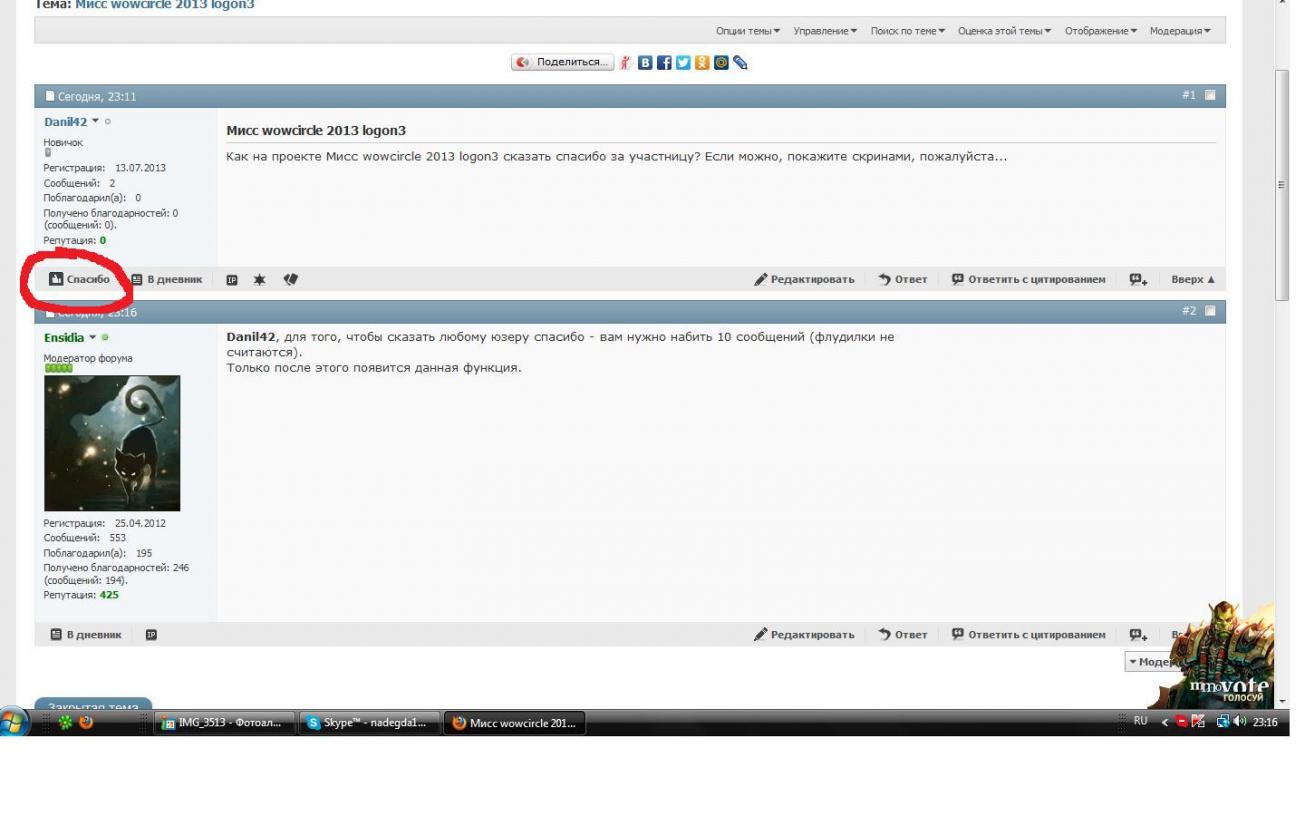Open the Отображение menu
Screen dimensions: 1305x816
[1101, 31]
